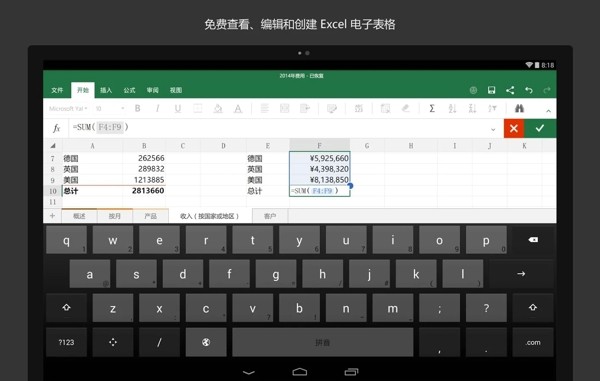Undo the last action
The image size is (600, 381).
click(529, 90)
